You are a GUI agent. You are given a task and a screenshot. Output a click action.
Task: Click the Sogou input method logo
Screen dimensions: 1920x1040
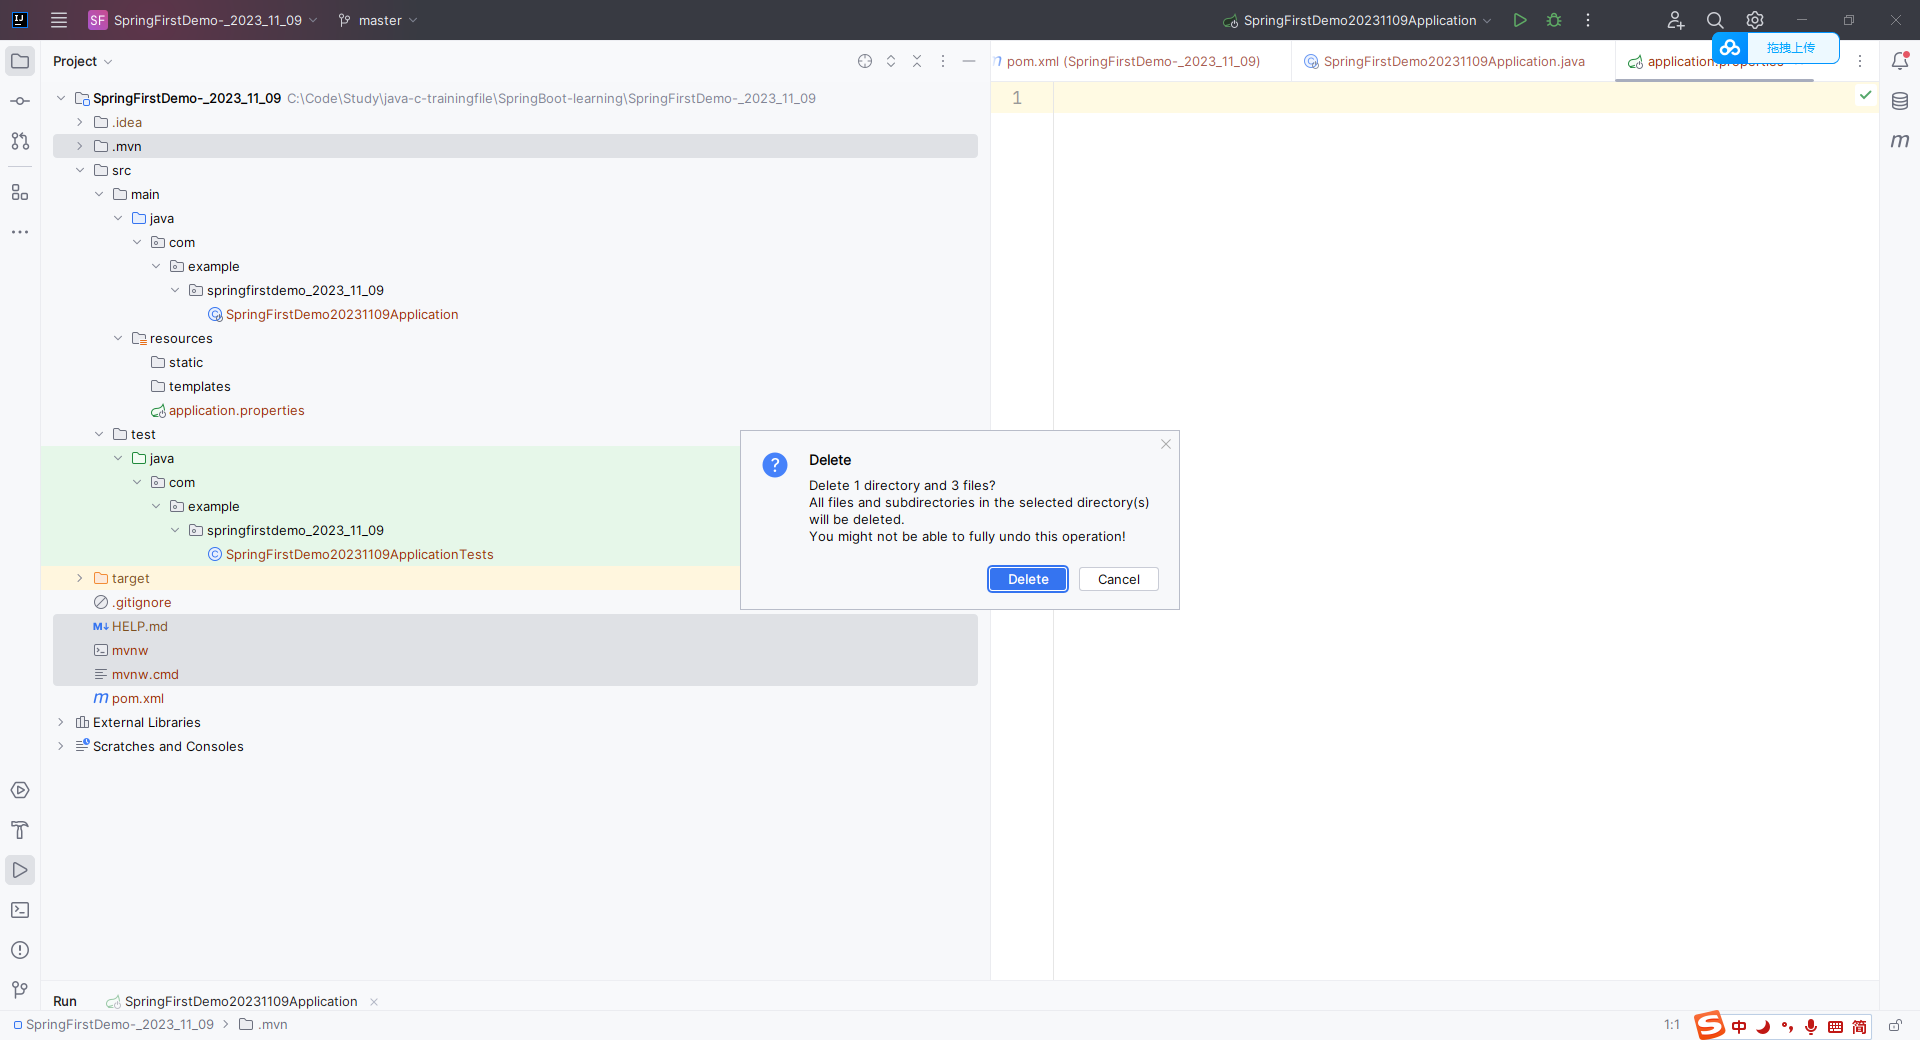(1709, 1025)
